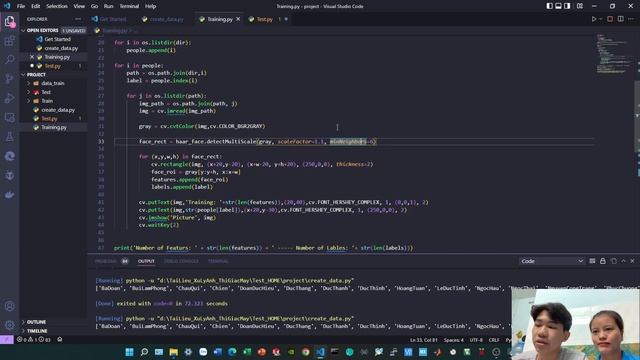This screenshot has height=360, width=640.
Task: Toggle output scroll lock
Action: 603,261
